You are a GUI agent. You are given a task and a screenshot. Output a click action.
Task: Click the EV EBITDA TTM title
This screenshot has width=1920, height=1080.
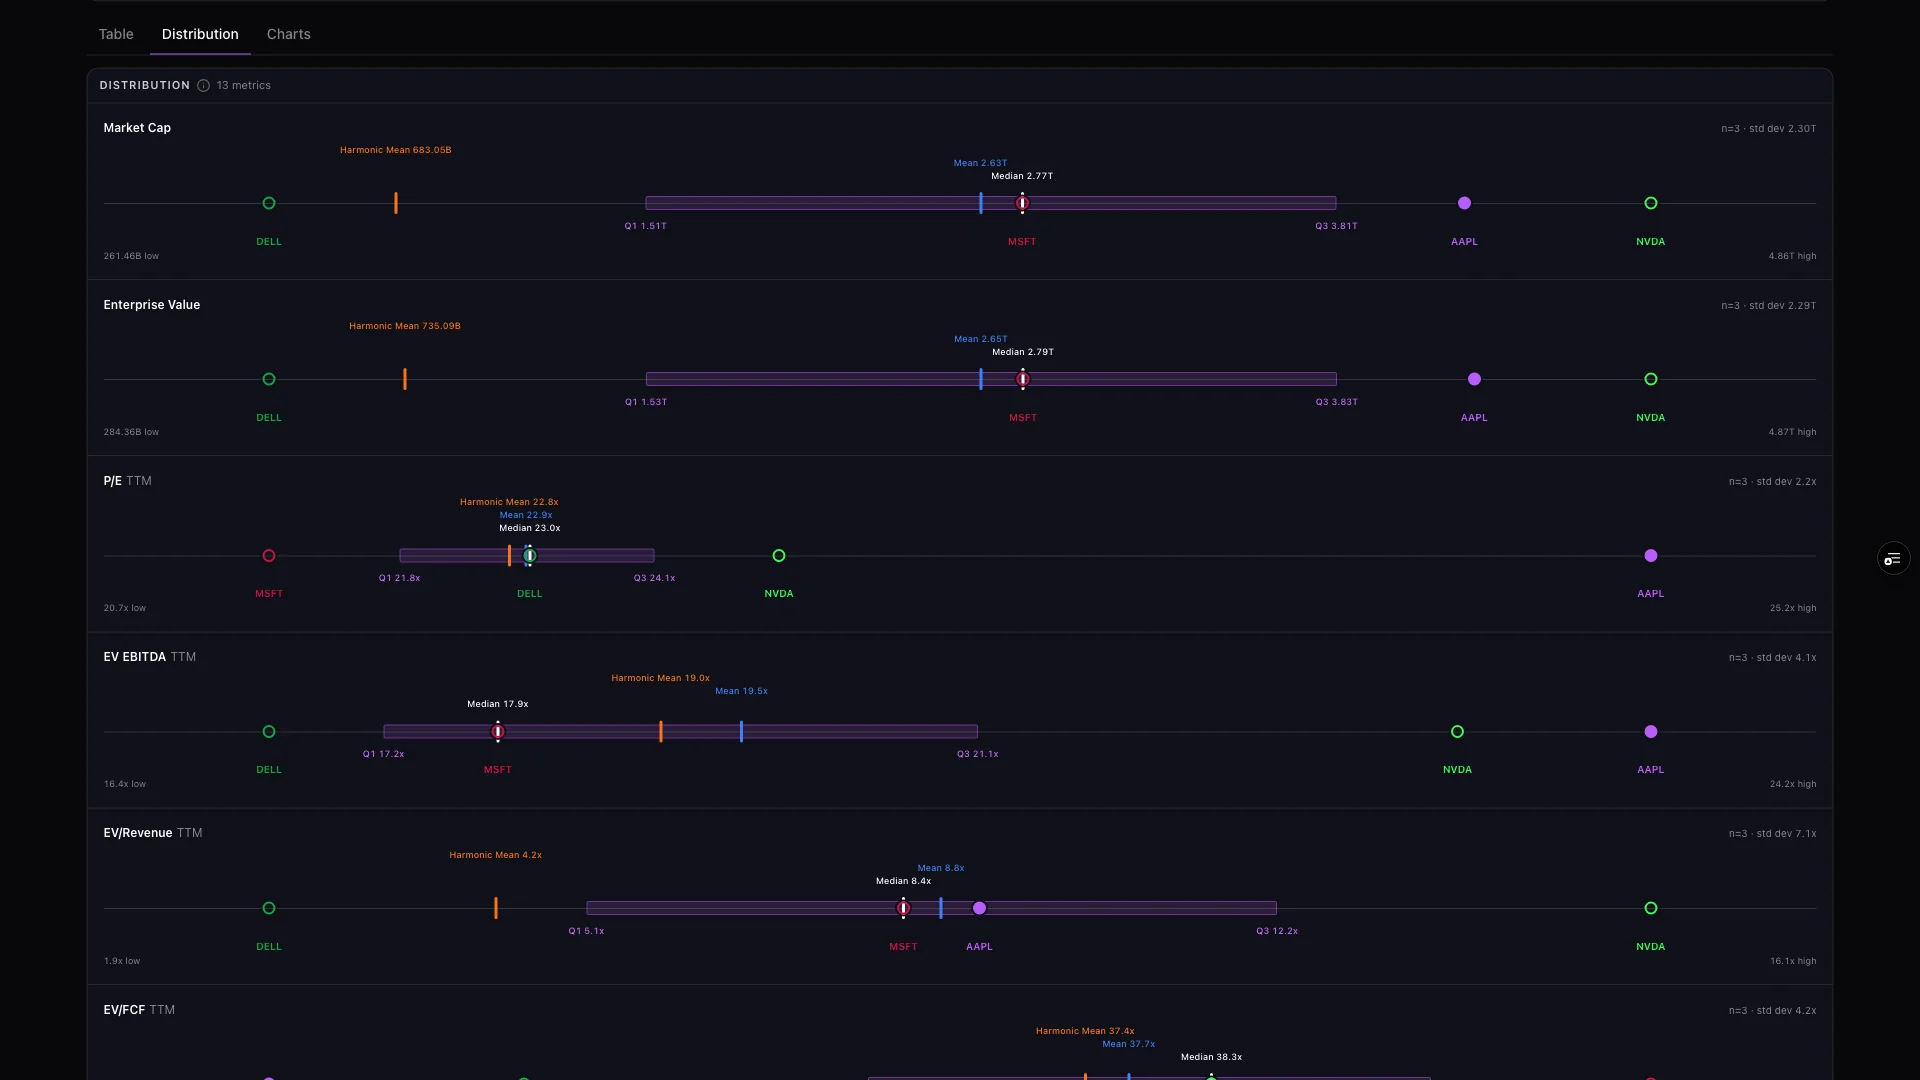tap(150, 657)
